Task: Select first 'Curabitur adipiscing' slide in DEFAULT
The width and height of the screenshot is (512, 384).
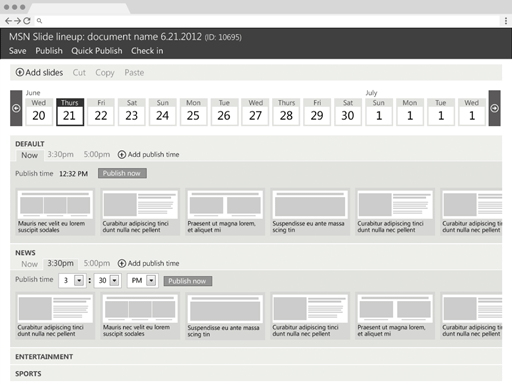Action: tap(140, 212)
